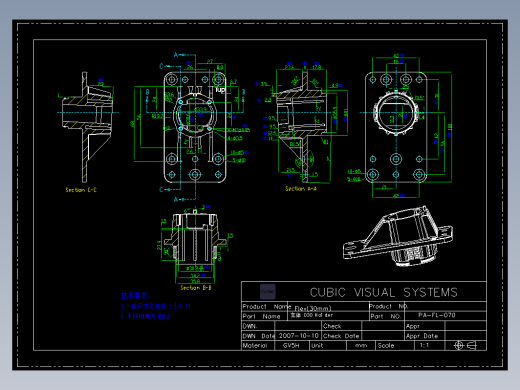Select the top section arrow marked C
Screen dimensions: 520x390
pyautogui.click(x=170, y=66)
